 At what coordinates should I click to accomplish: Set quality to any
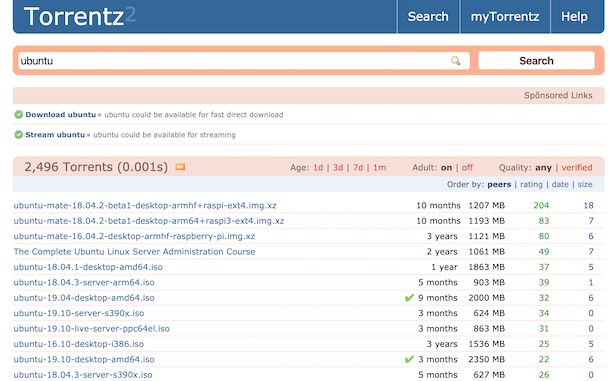point(543,167)
